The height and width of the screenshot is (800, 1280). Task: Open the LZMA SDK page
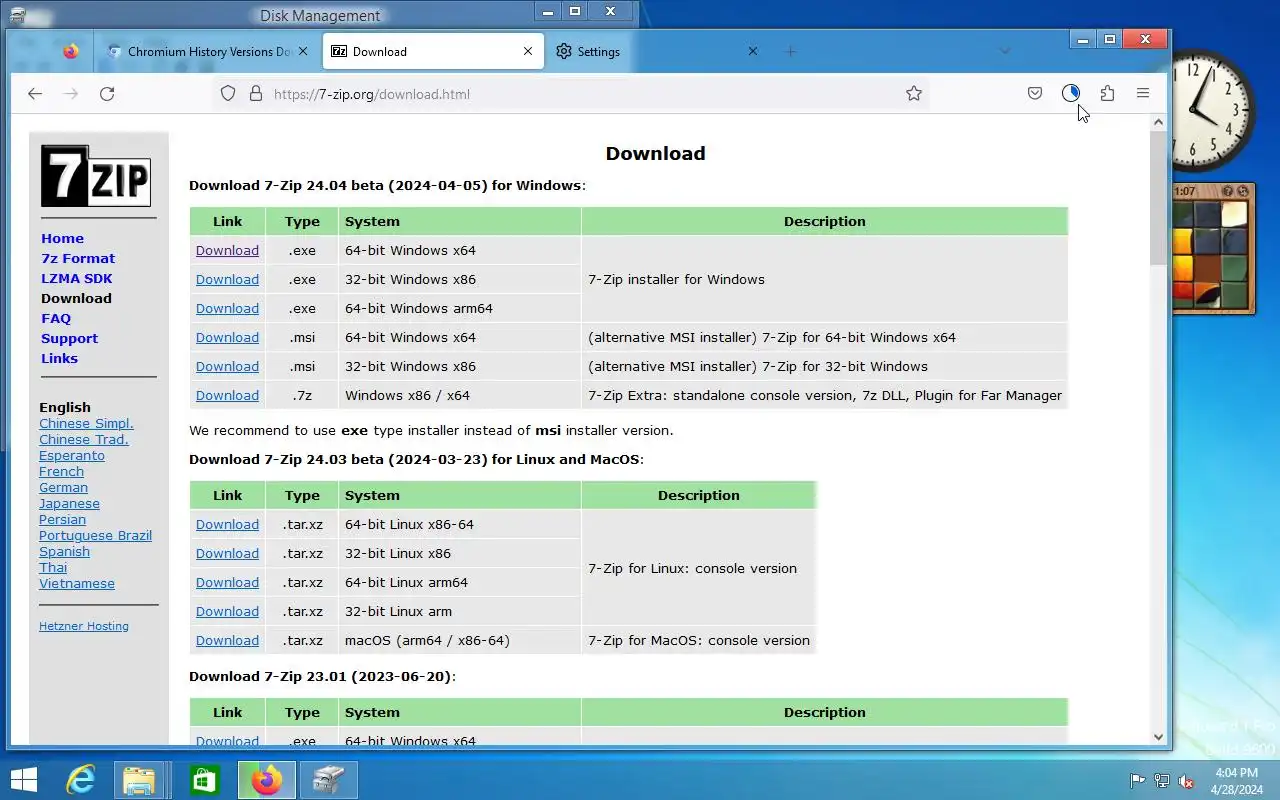pyautogui.click(x=76, y=278)
